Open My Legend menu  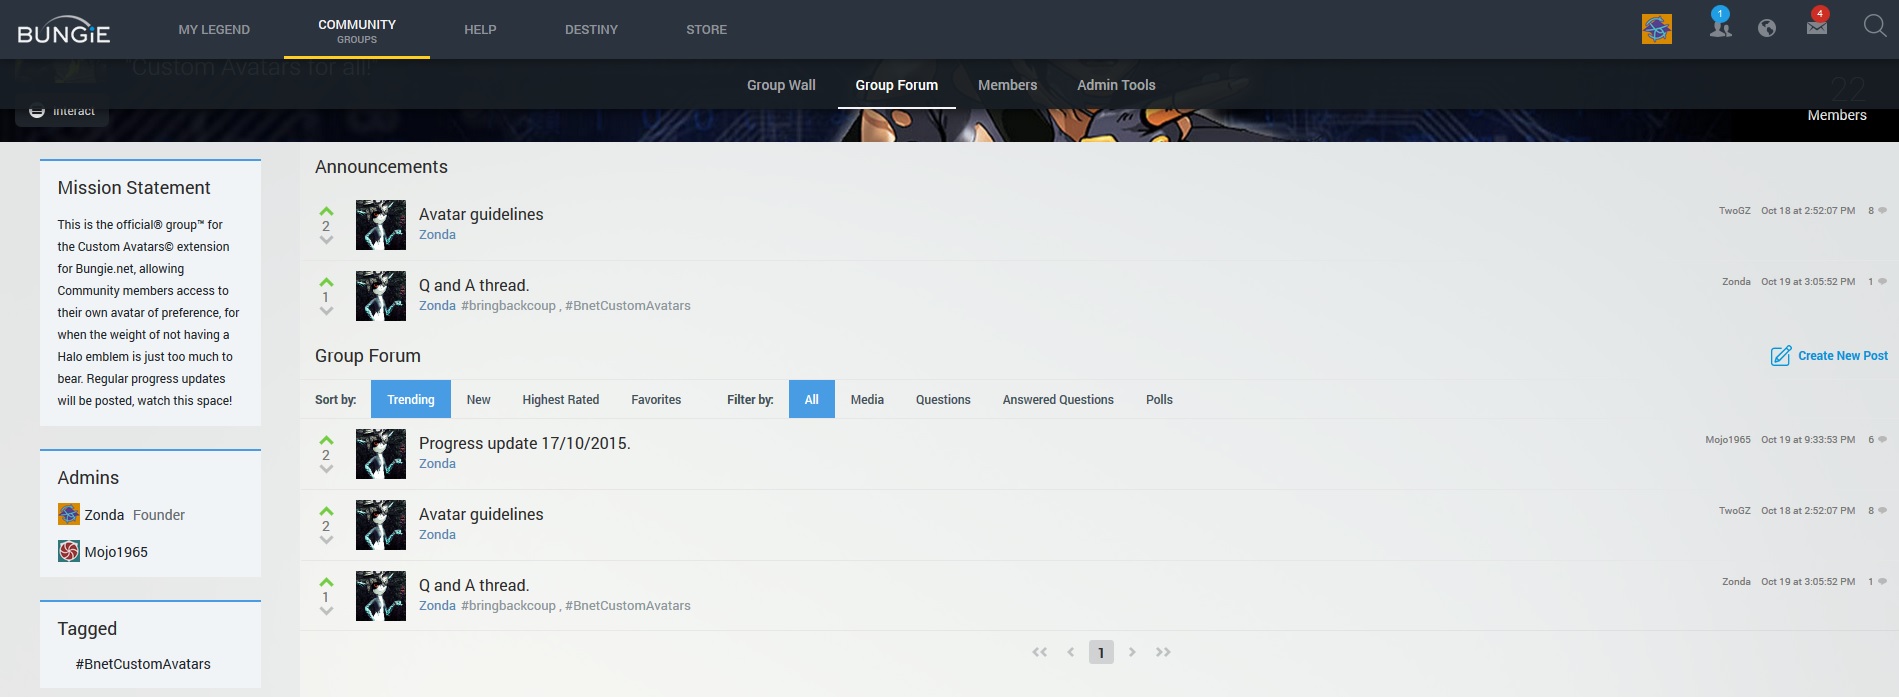[x=214, y=30]
